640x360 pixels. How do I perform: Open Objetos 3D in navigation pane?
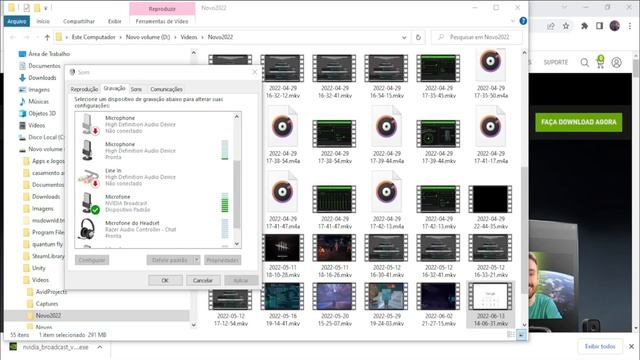click(42, 113)
